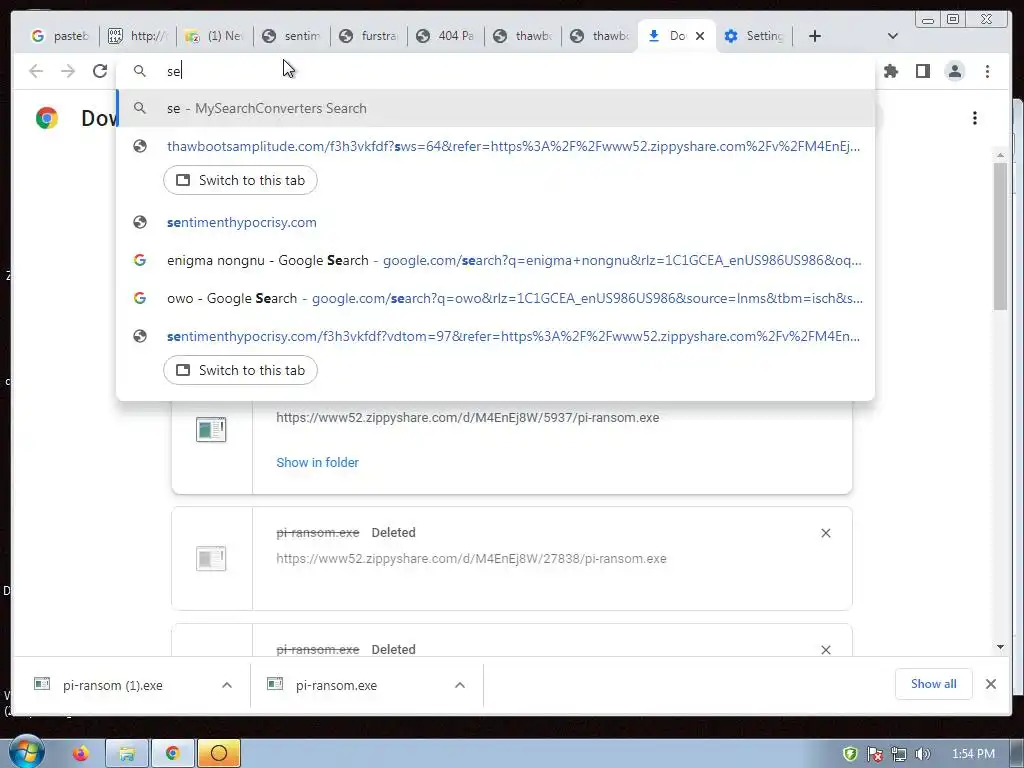Expand options for pi-ransom (1).exe download
The height and width of the screenshot is (768, 1024).
click(227, 685)
